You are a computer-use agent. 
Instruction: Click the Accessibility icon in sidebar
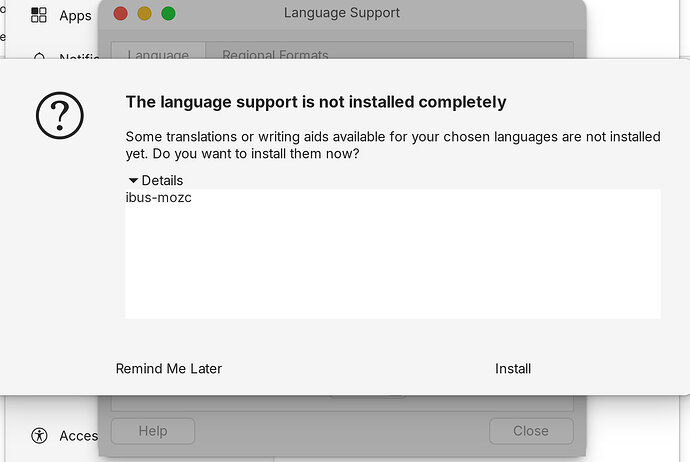pos(39,435)
